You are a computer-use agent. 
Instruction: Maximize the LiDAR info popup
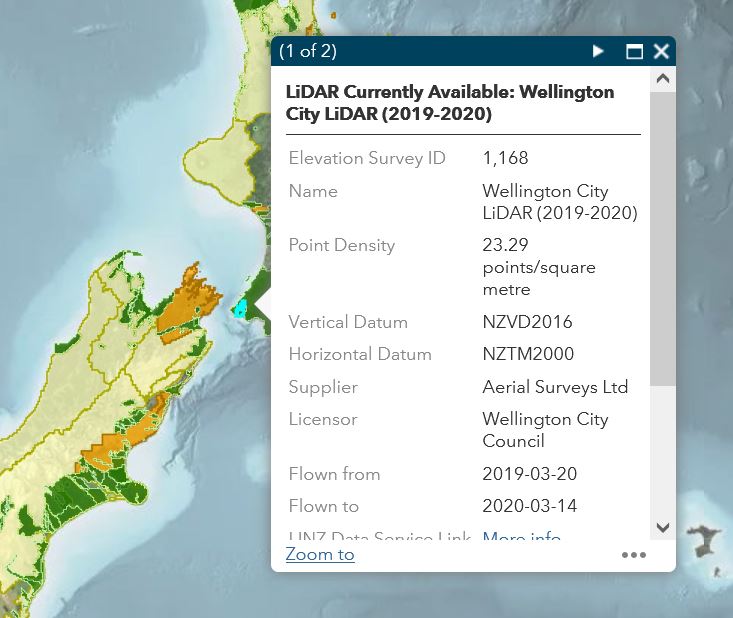tap(634, 51)
